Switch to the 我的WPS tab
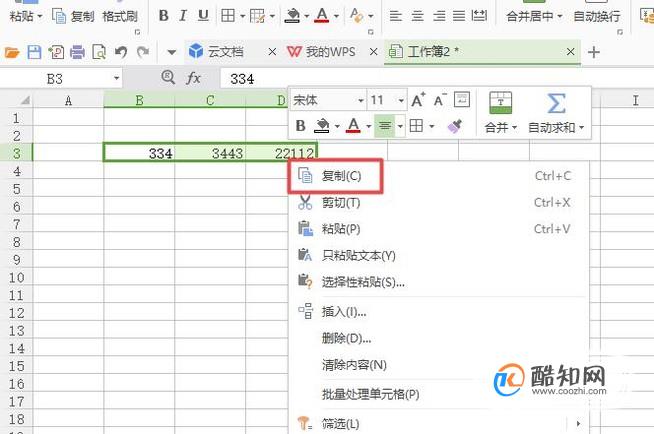Image resolution: width=654 pixels, height=434 pixels. point(331,52)
